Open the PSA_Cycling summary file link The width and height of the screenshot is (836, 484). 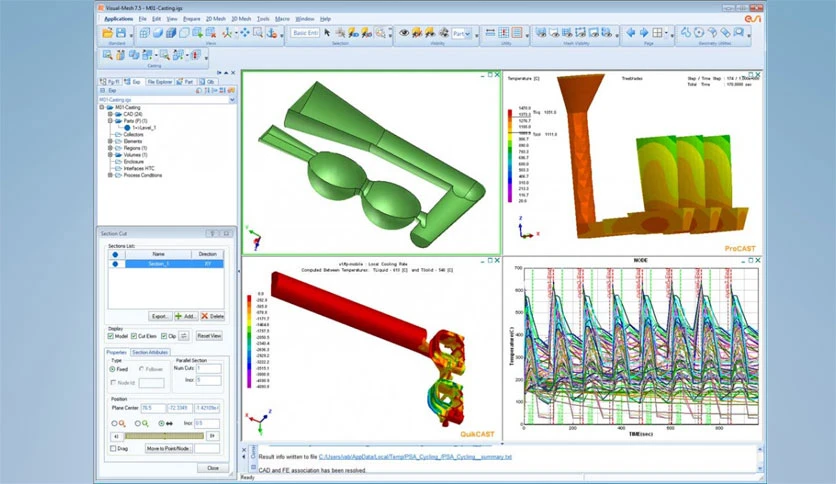[415, 457]
